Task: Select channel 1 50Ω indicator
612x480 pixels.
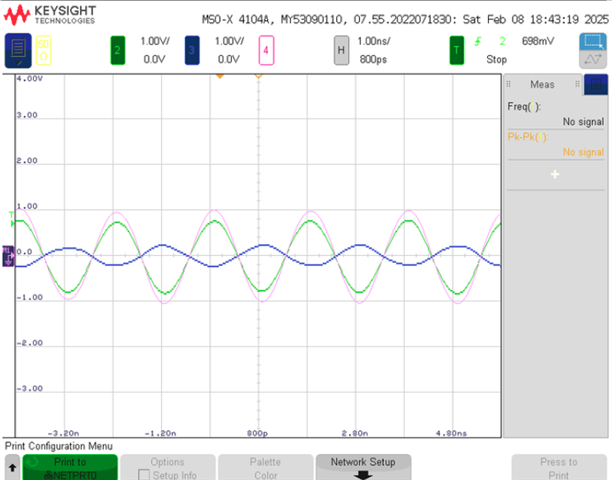Action: coord(44,50)
